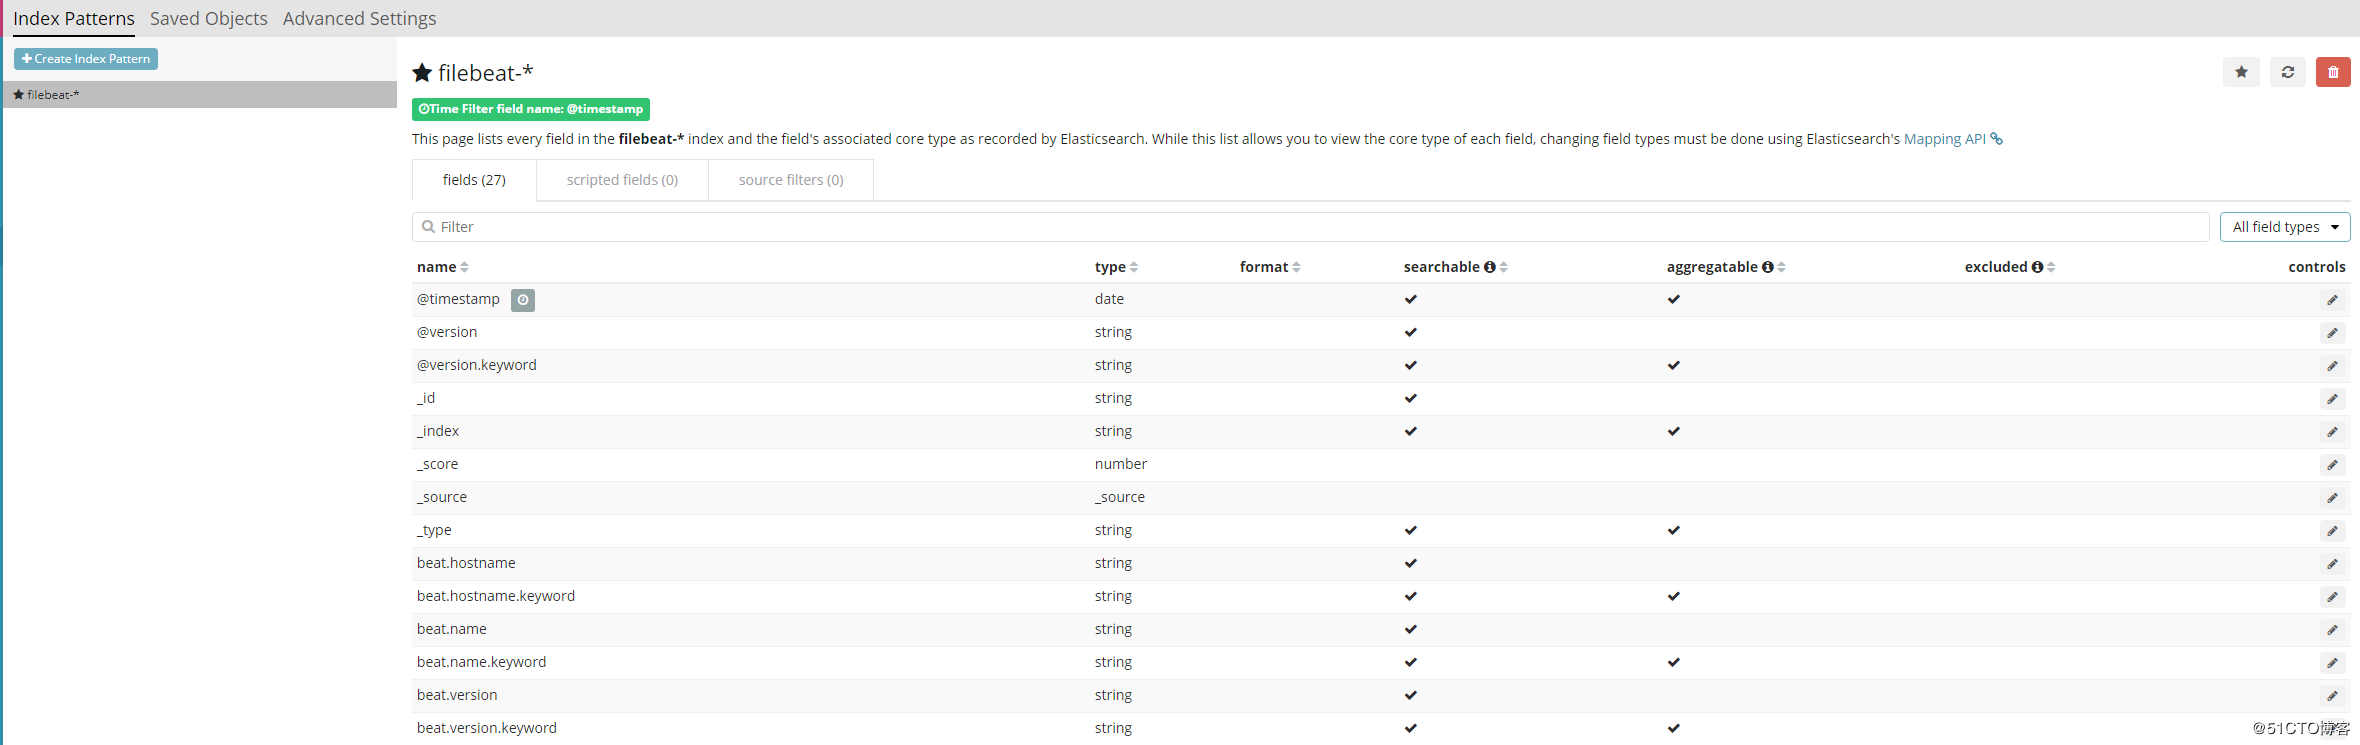Delete index pattern trash button

(x=2333, y=72)
